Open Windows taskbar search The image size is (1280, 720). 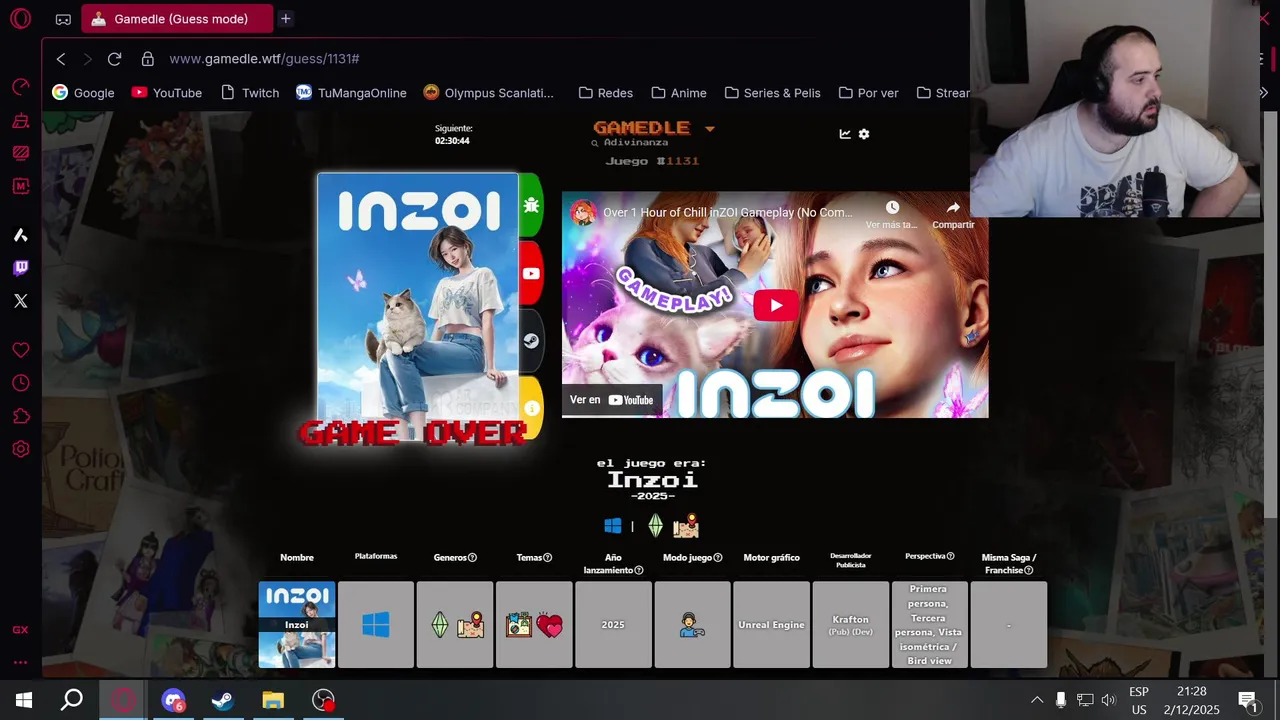coord(72,700)
